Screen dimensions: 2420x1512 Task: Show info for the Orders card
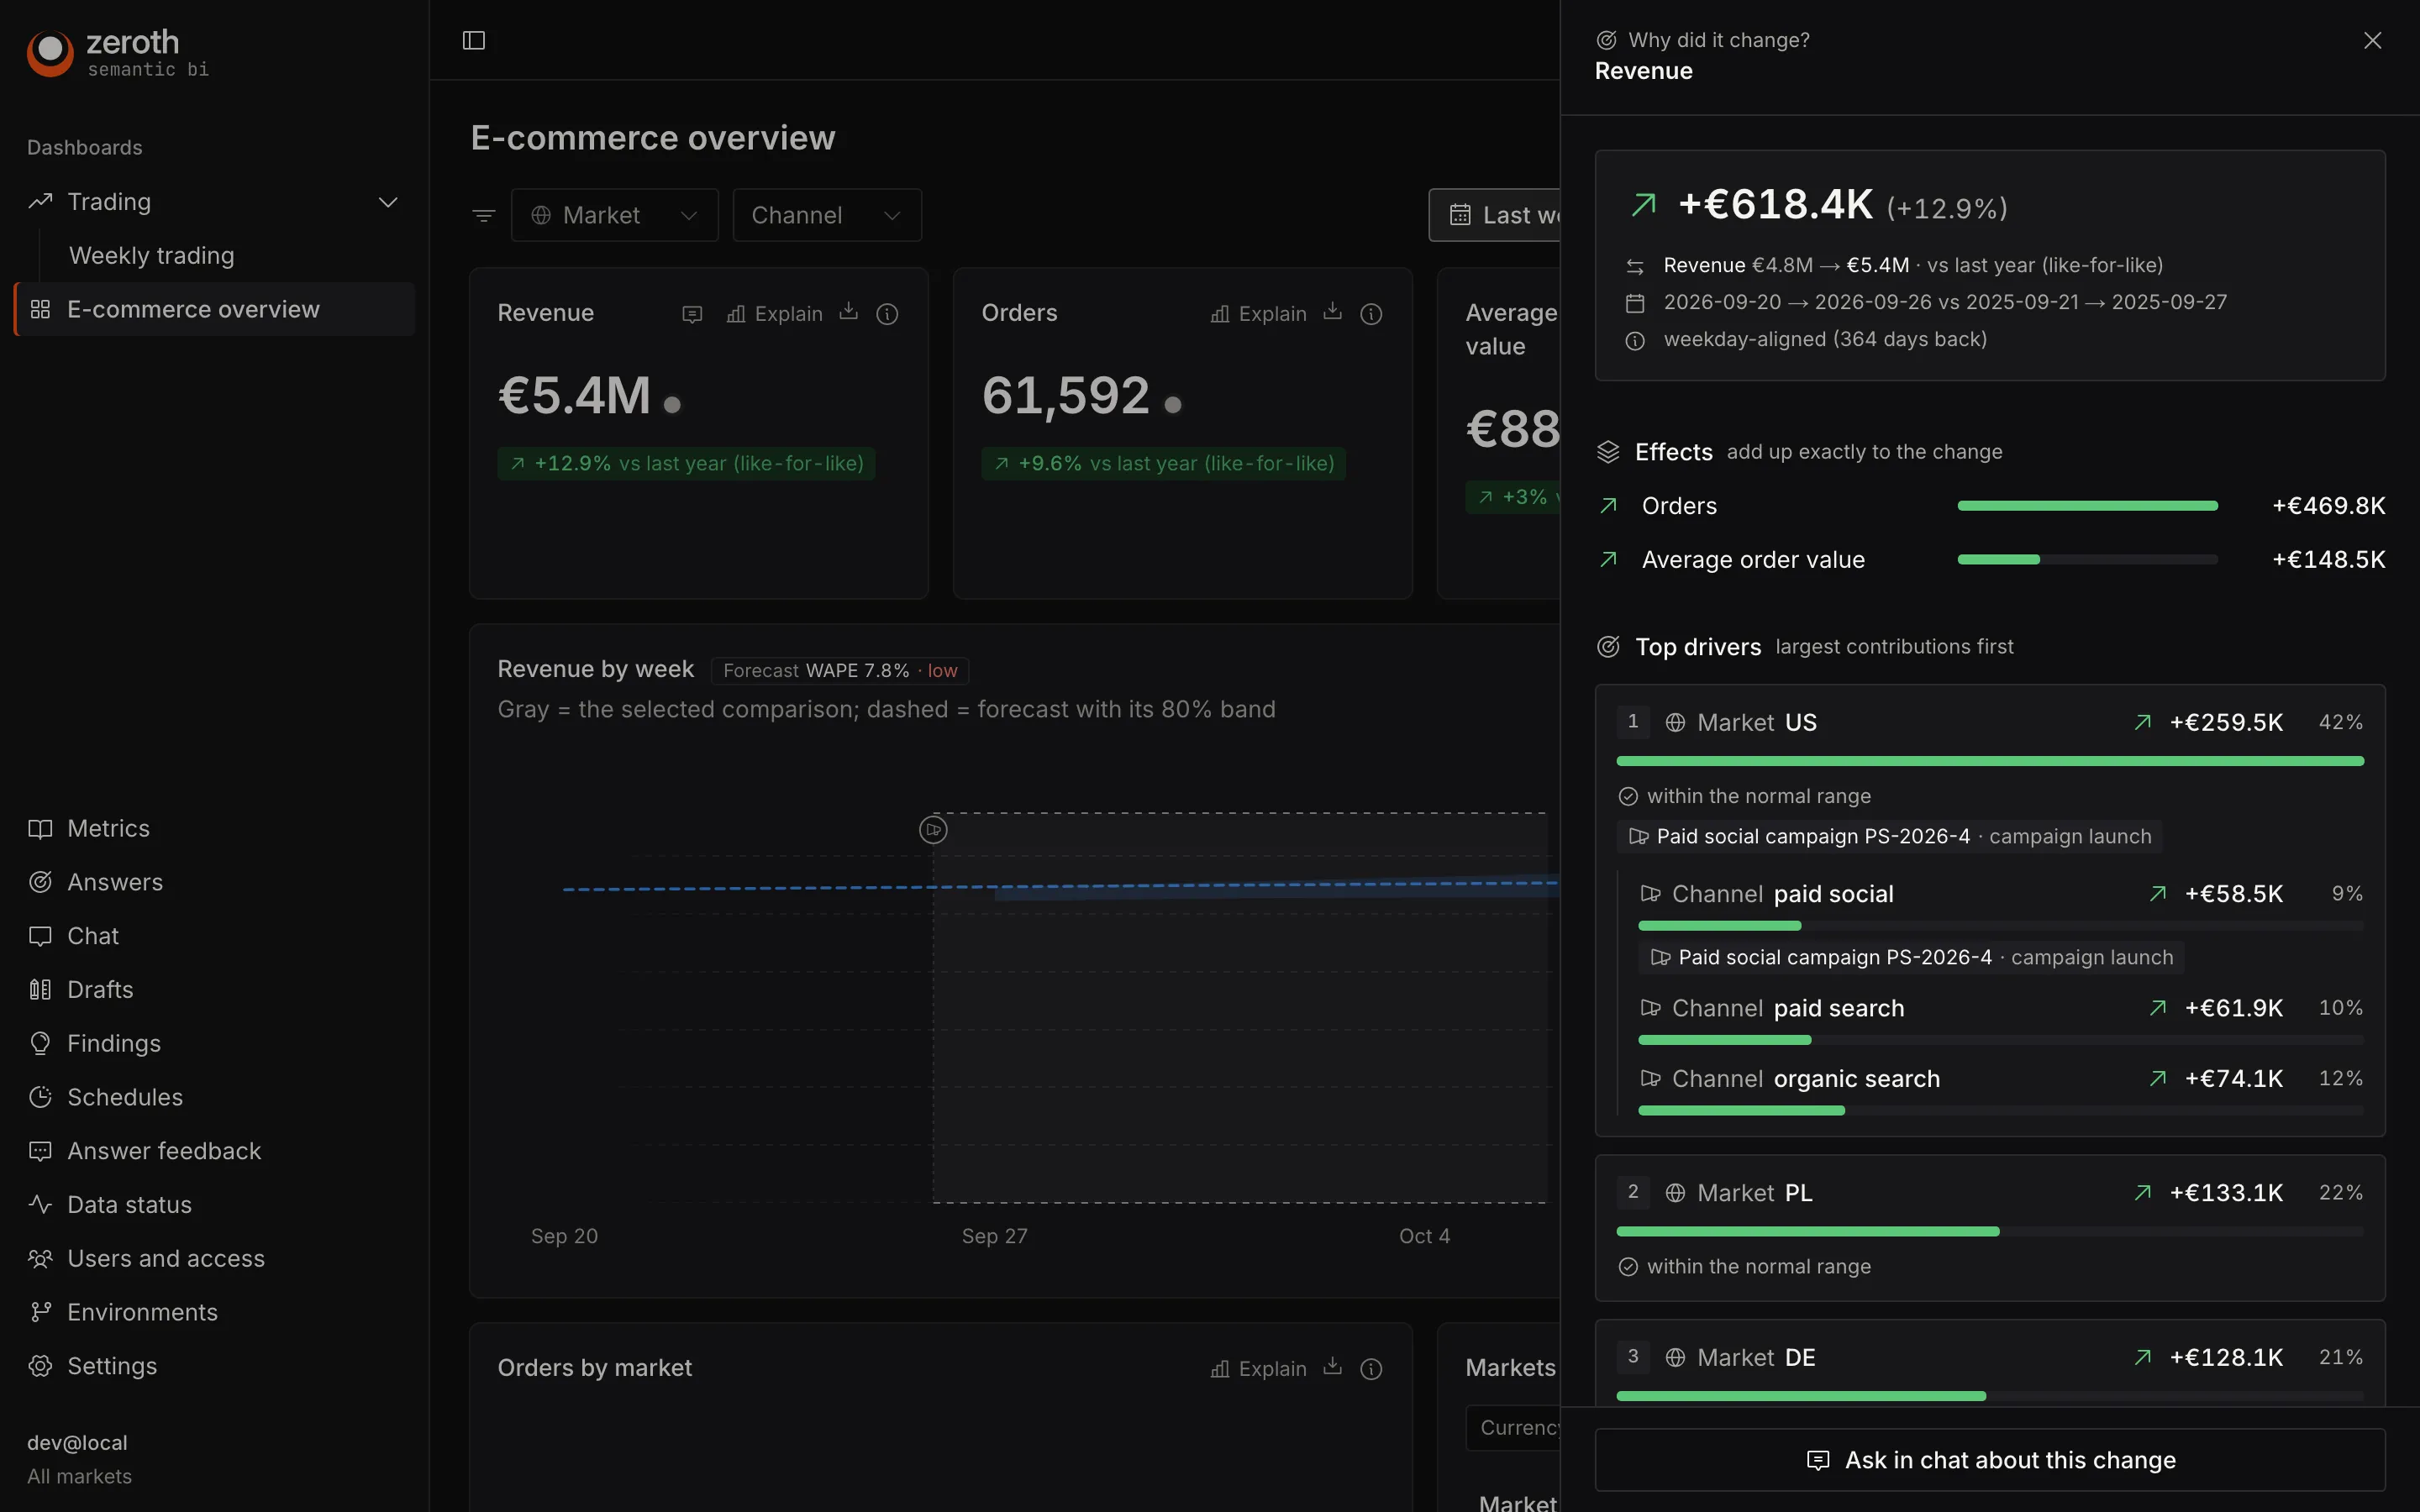pyautogui.click(x=1371, y=314)
